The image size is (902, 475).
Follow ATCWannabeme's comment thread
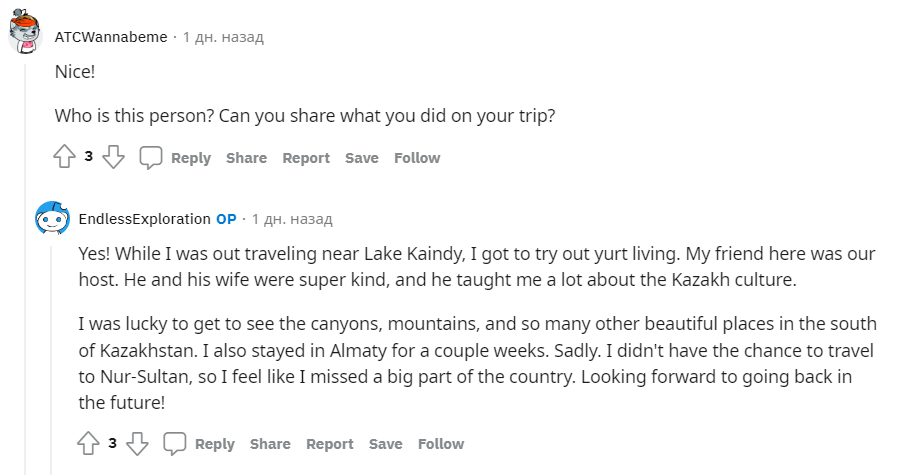(417, 158)
